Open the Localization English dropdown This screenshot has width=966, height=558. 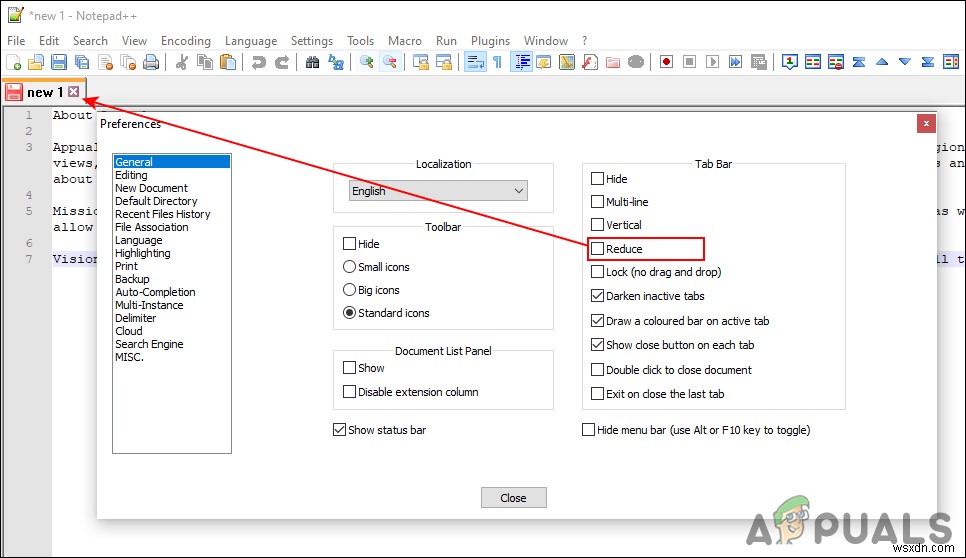coord(438,191)
